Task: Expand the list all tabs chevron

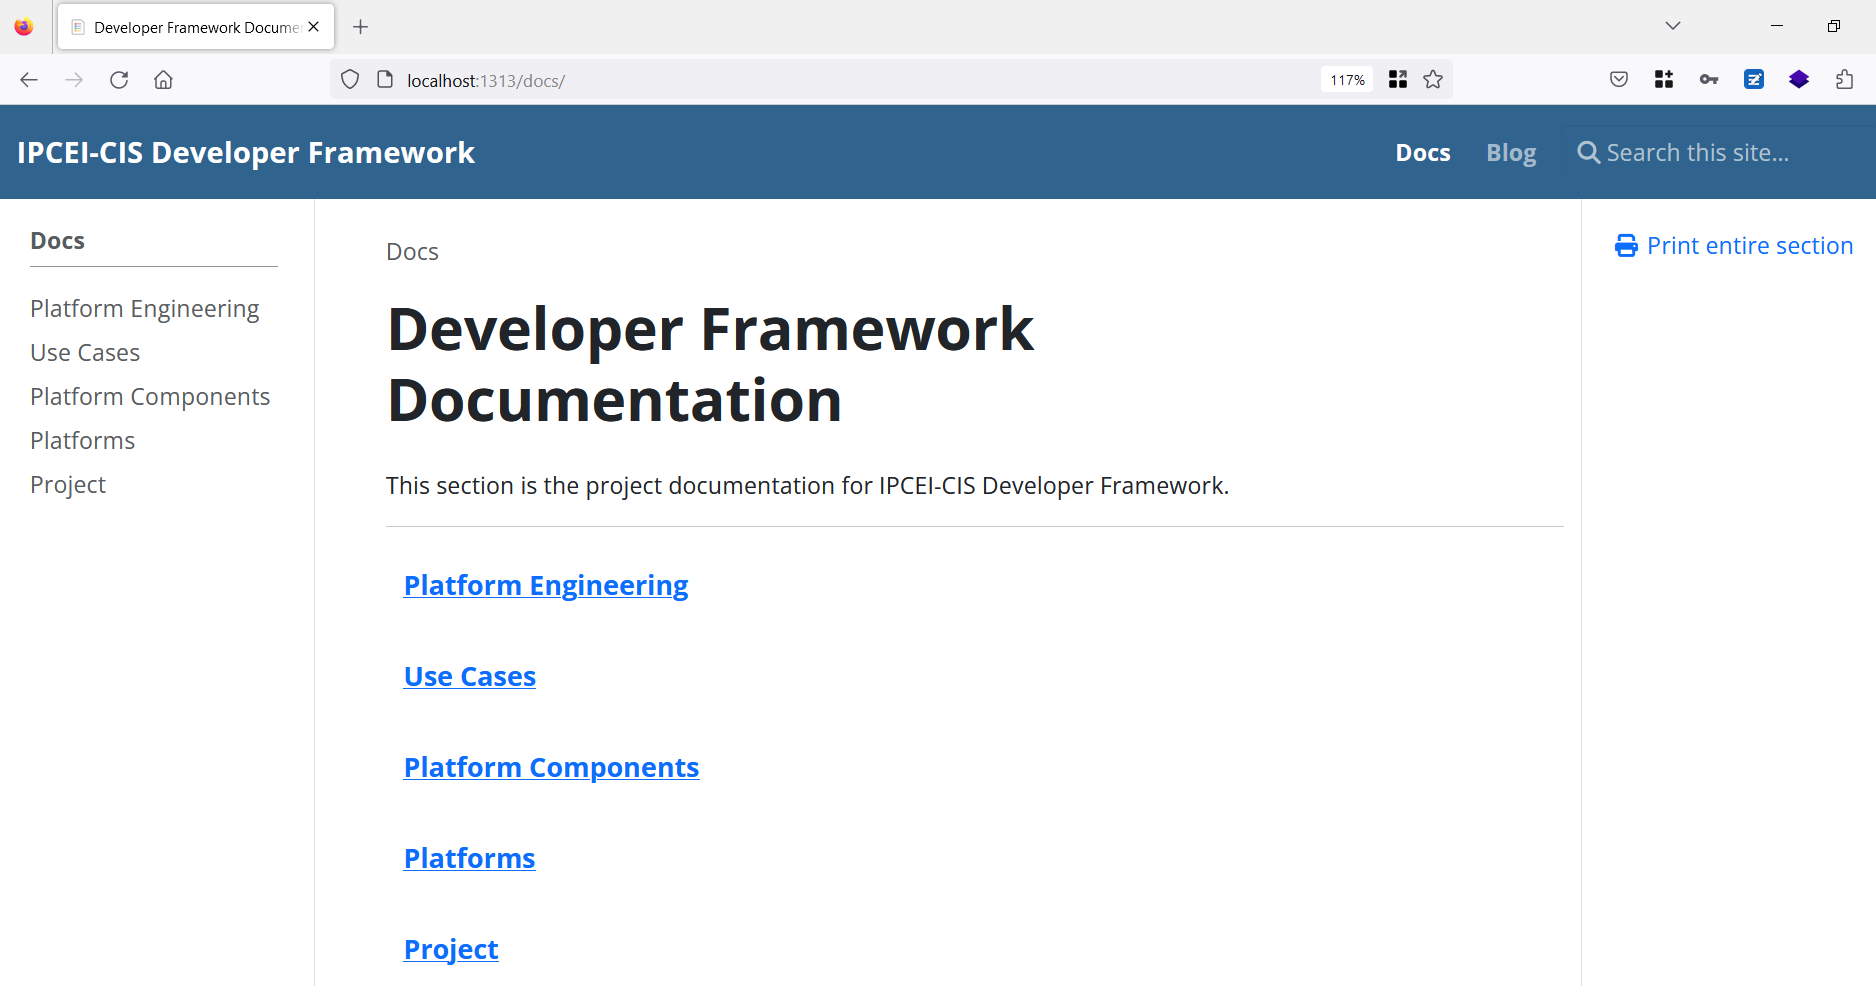Action: 1673,26
